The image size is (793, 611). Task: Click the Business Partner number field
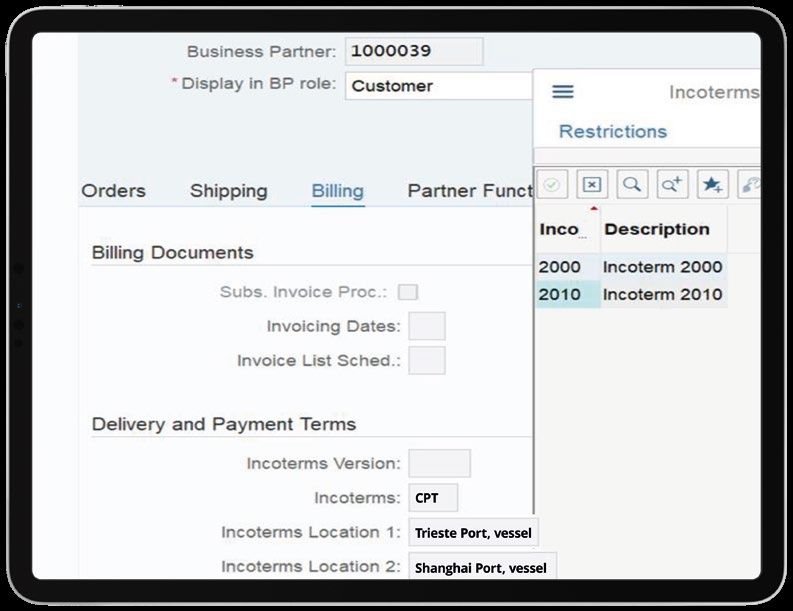[414, 51]
